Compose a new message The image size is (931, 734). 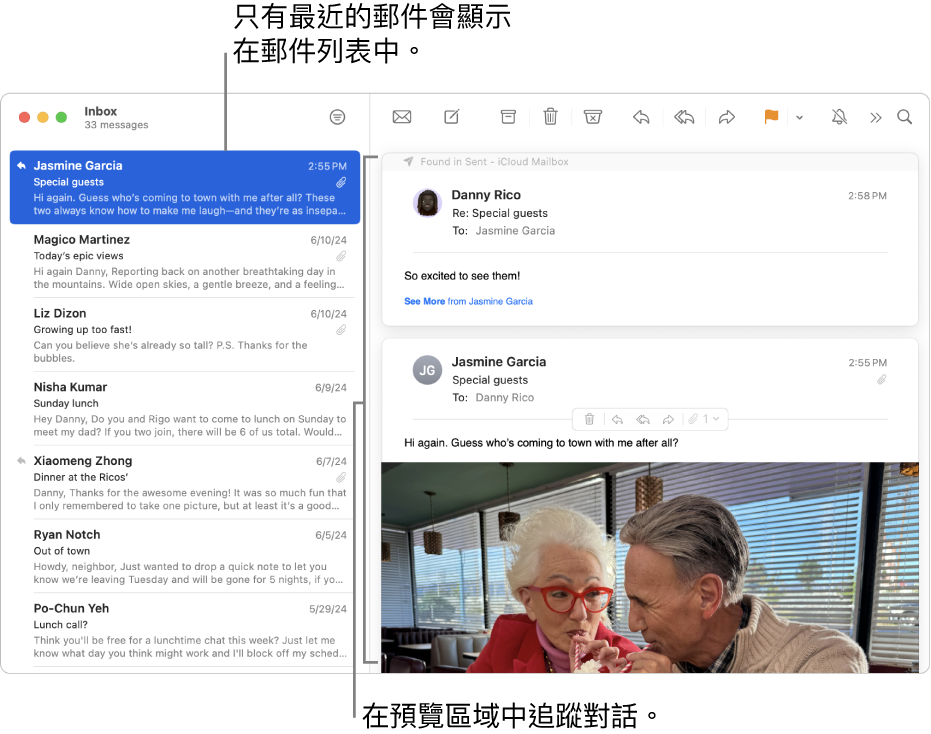click(452, 117)
